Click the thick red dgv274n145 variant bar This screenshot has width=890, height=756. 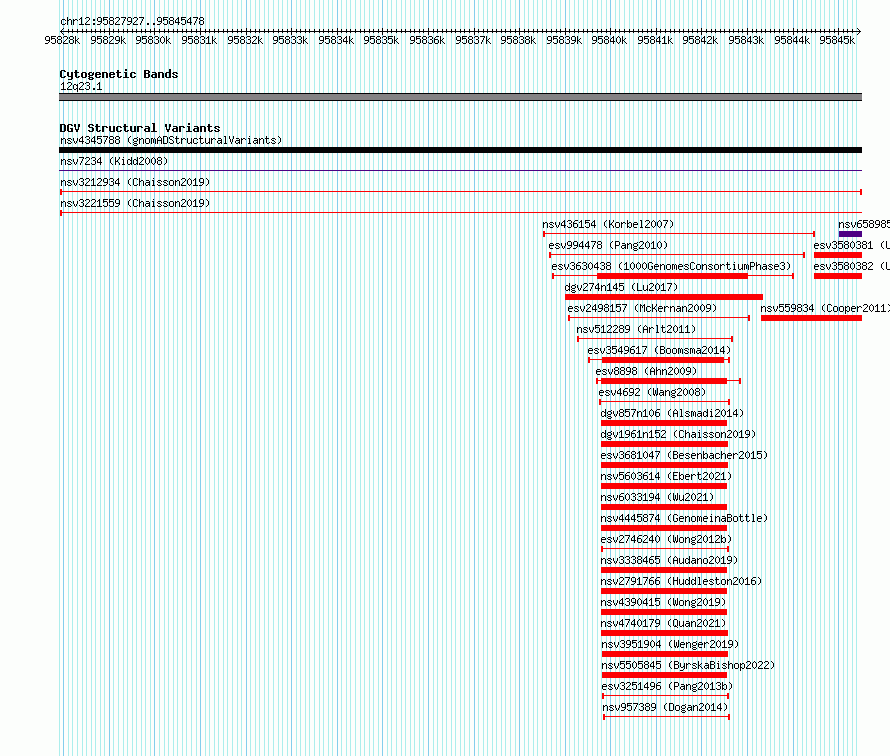[x=664, y=297]
